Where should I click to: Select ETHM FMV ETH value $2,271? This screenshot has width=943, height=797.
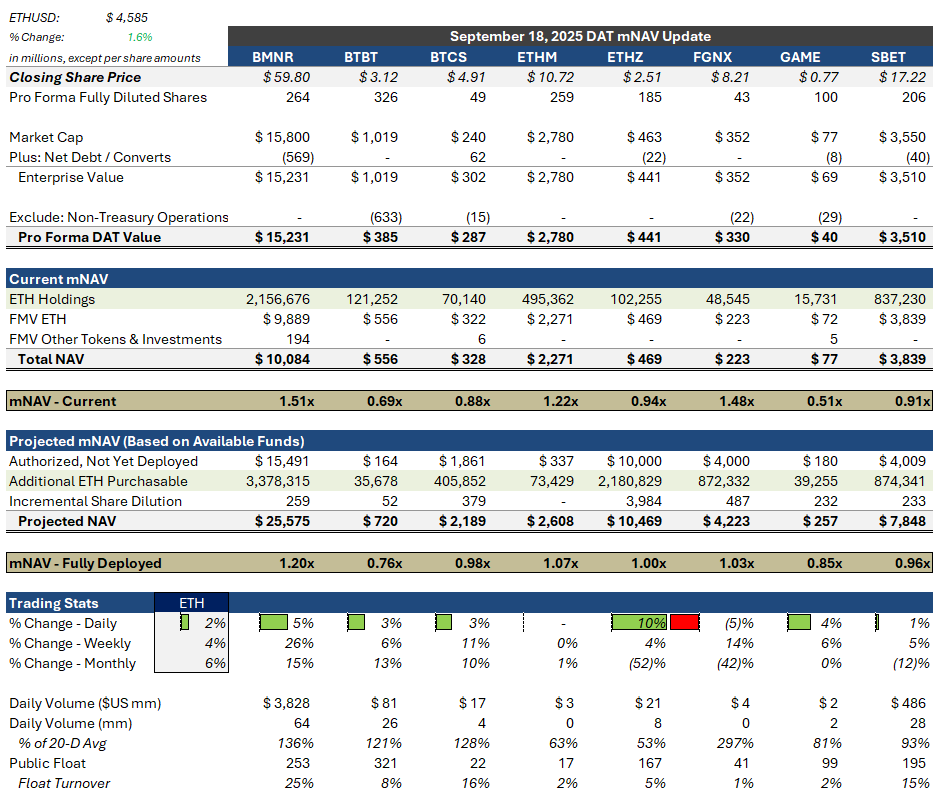point(550,319)
